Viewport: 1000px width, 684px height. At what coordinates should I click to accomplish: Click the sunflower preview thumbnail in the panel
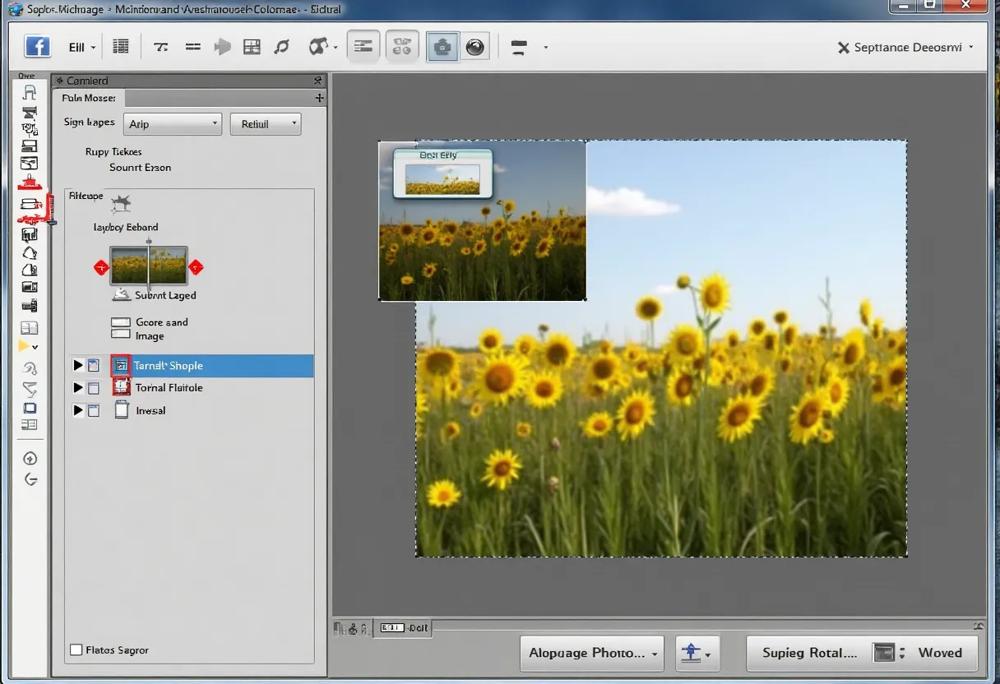(x=149, y=265)
